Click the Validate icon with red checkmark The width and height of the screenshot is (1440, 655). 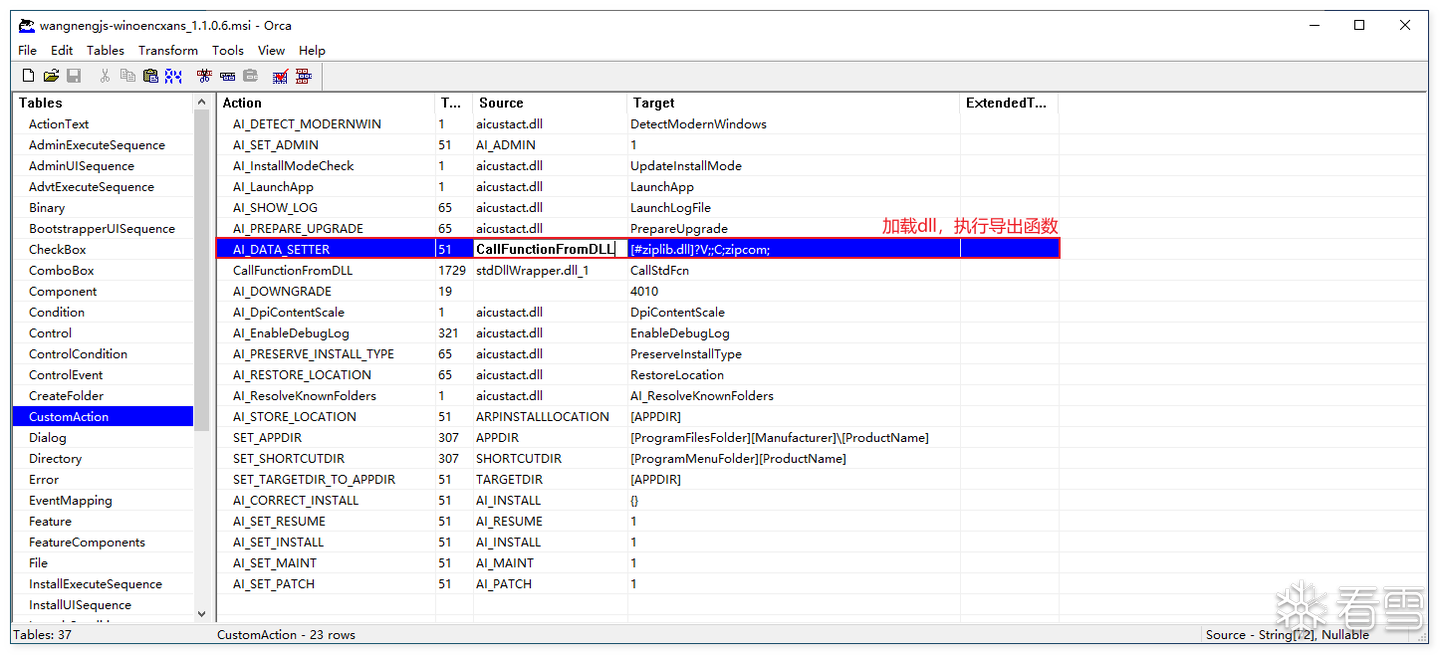281,76
